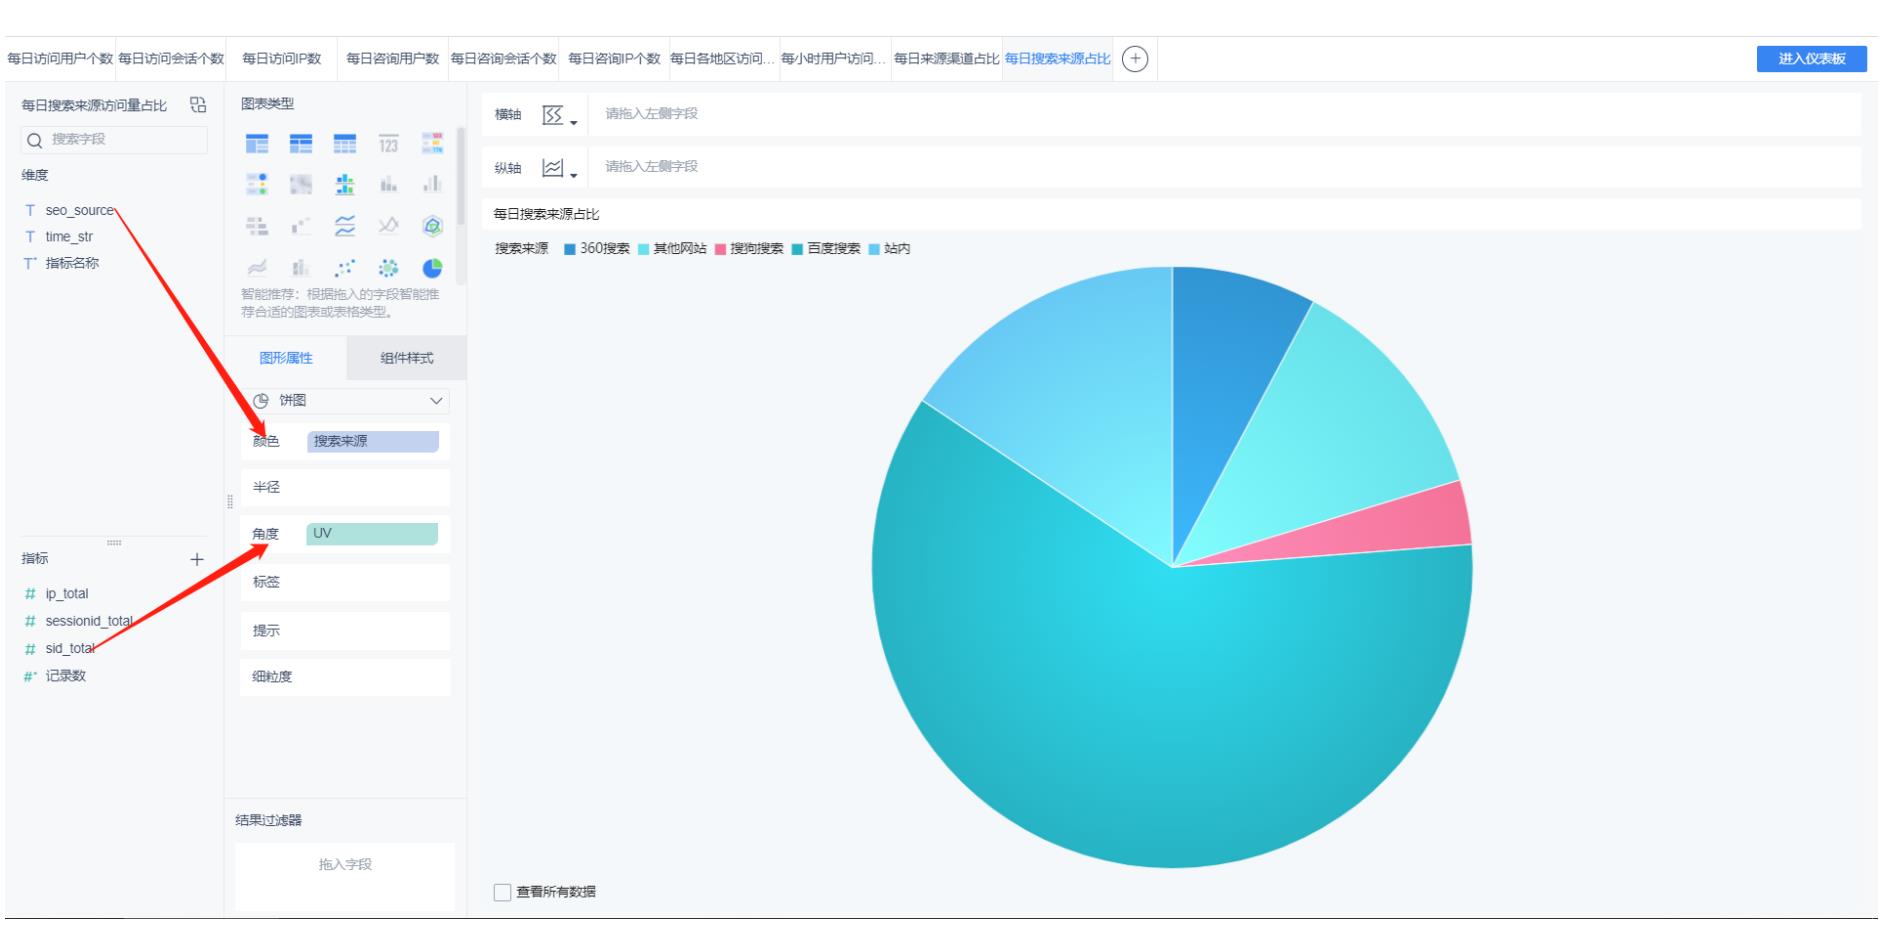Select the pie chart type icon
The width and height of the screenshot is (1903, 947).
pyautogui.click(x=432, y=268)
